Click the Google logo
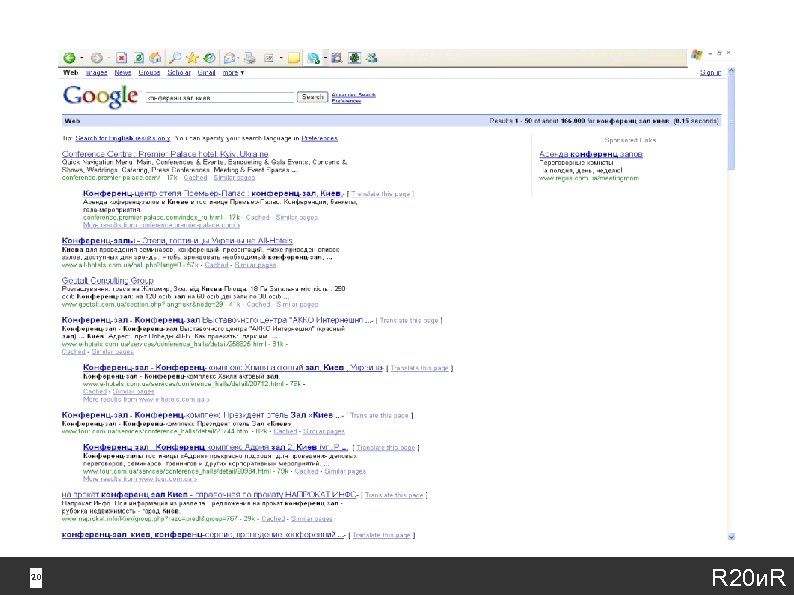Viewport: 794px width, 595px height. (100, 96)
